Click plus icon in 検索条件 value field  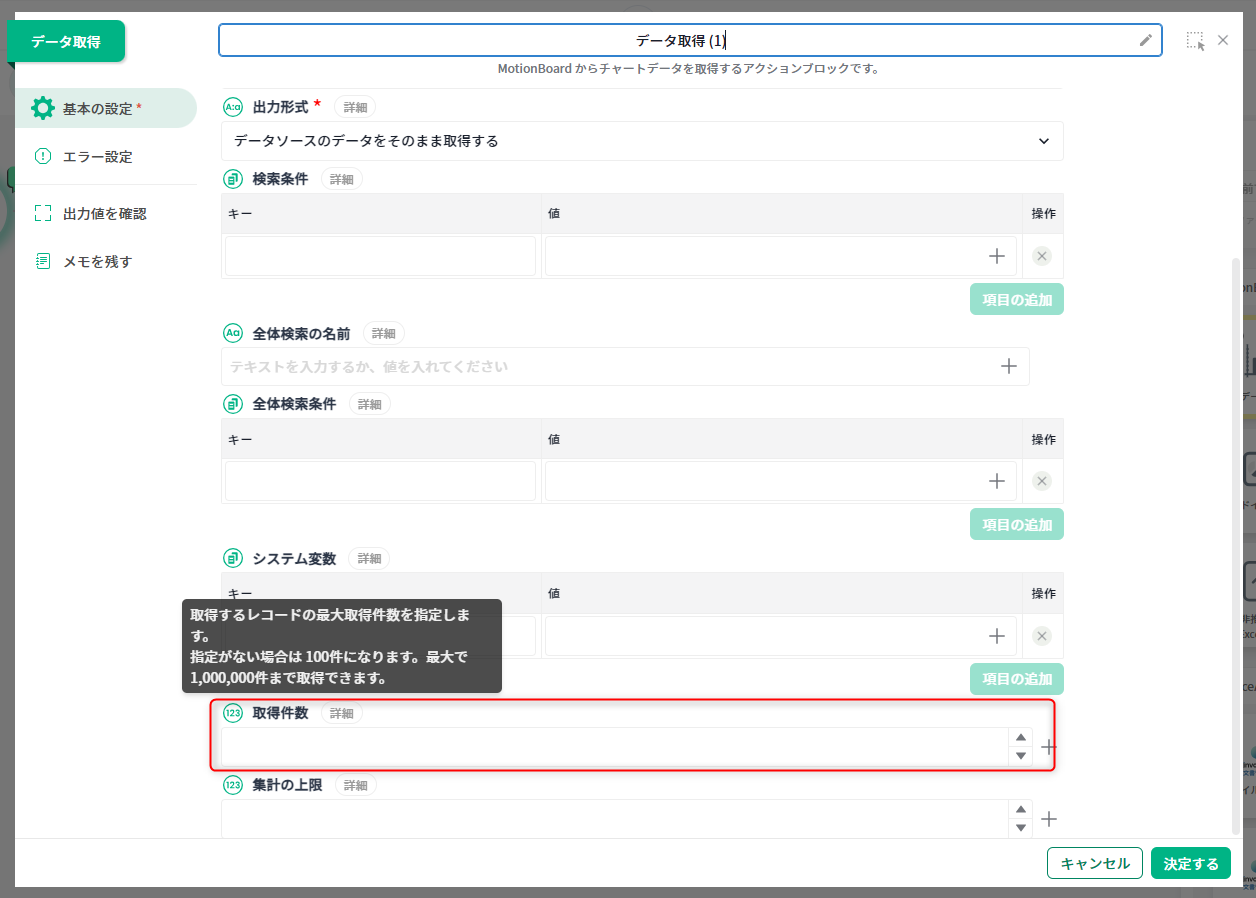point(997,256)
